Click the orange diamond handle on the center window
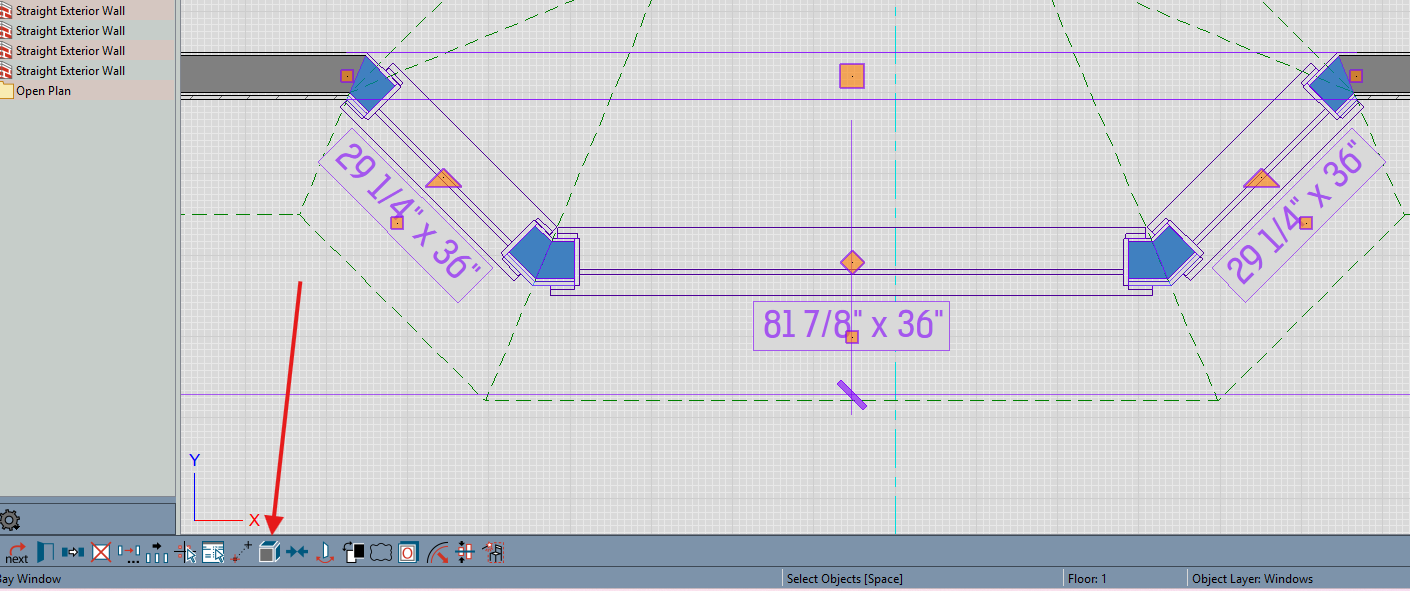 pyautogui.click(x=851, y=263)
